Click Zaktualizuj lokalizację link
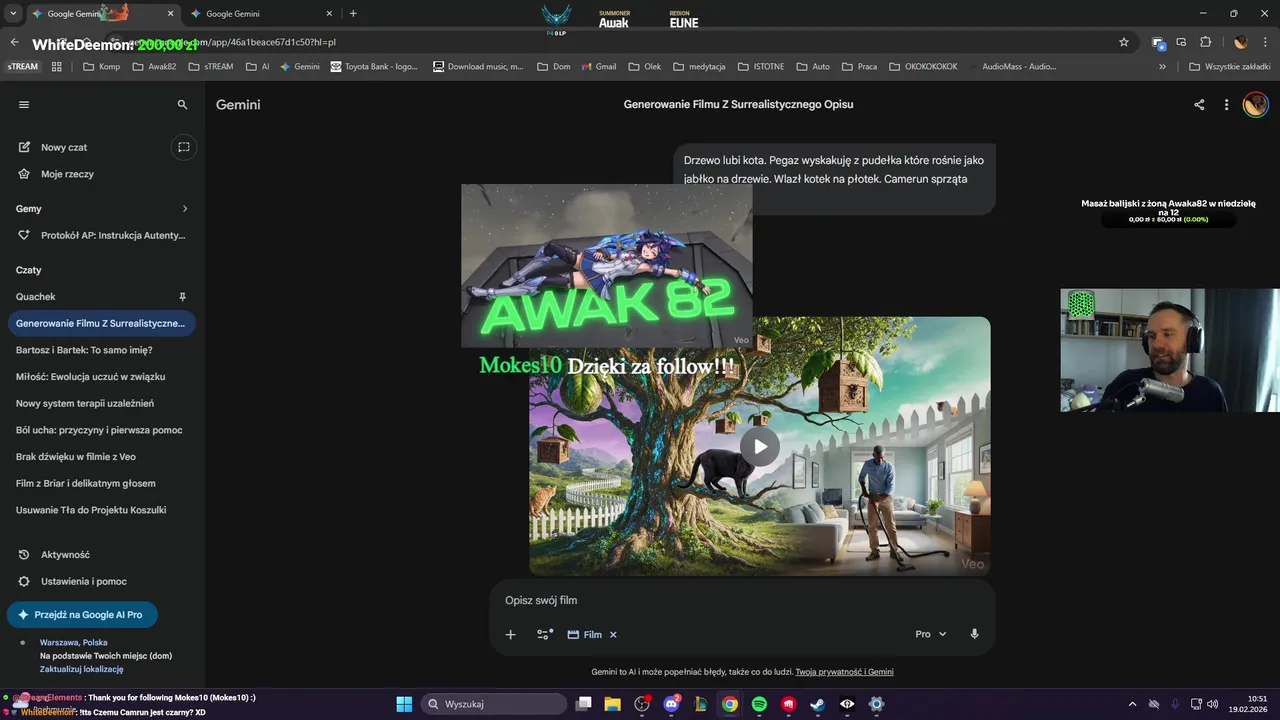 point(81,669)
